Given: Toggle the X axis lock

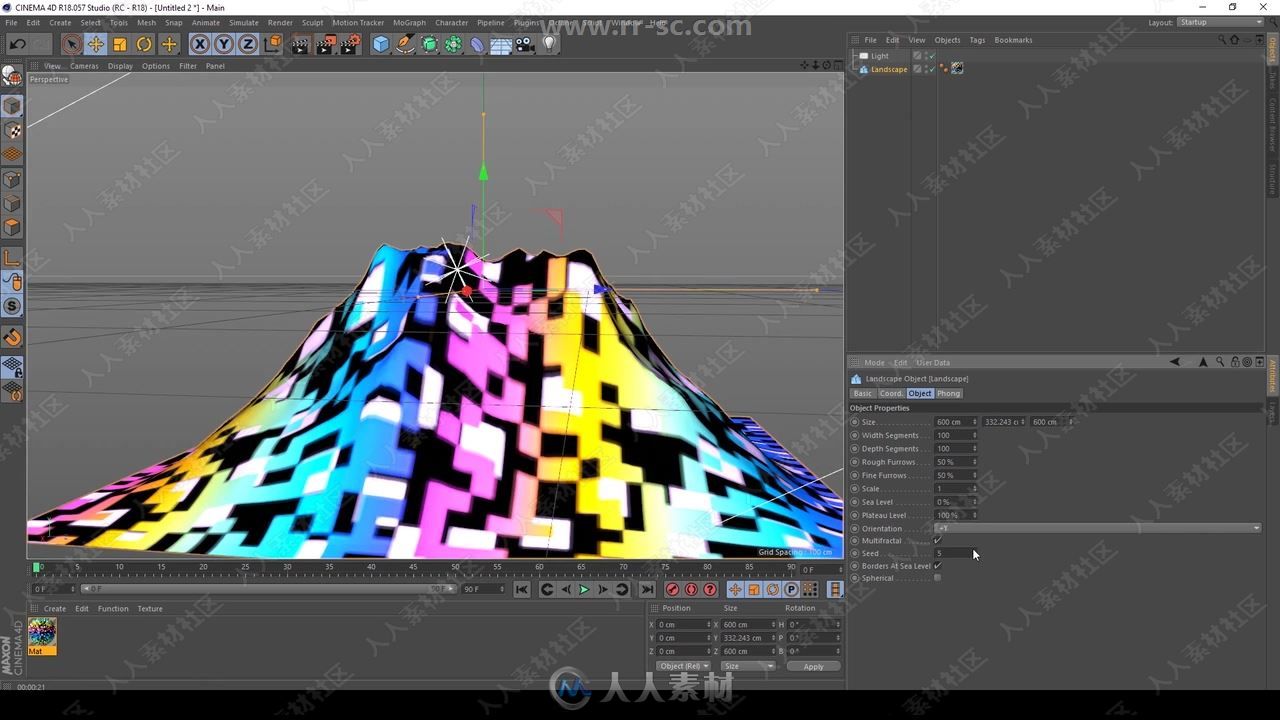Looking at the screenshot, I should tap(200, 44).
